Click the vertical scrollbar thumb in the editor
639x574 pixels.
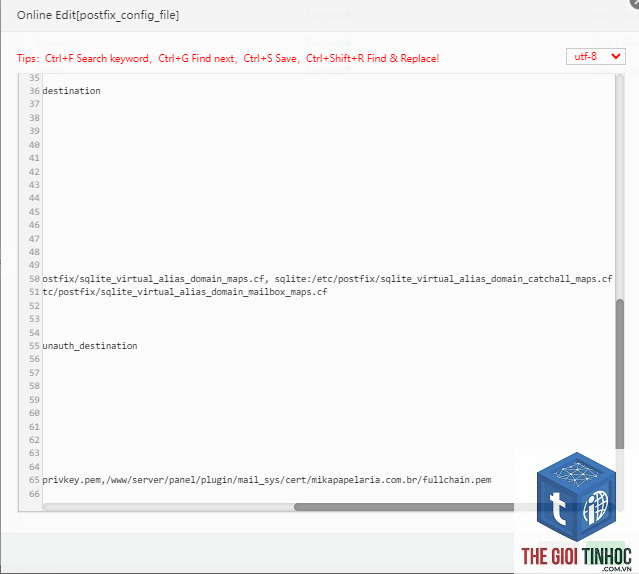click(x=620, y=374)
